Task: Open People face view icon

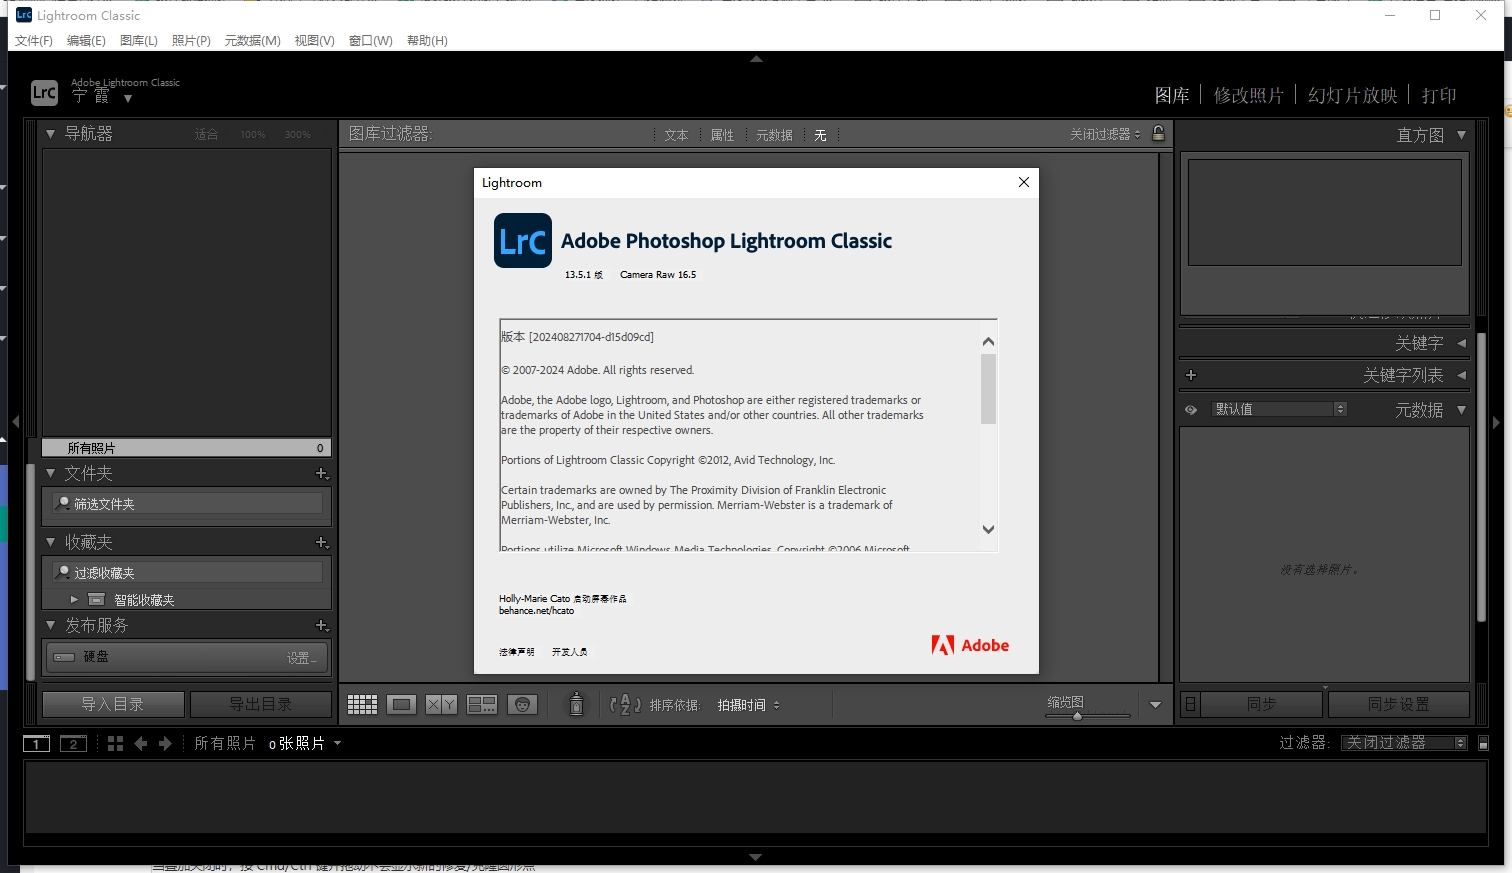Action: click(x=522, y=705)
